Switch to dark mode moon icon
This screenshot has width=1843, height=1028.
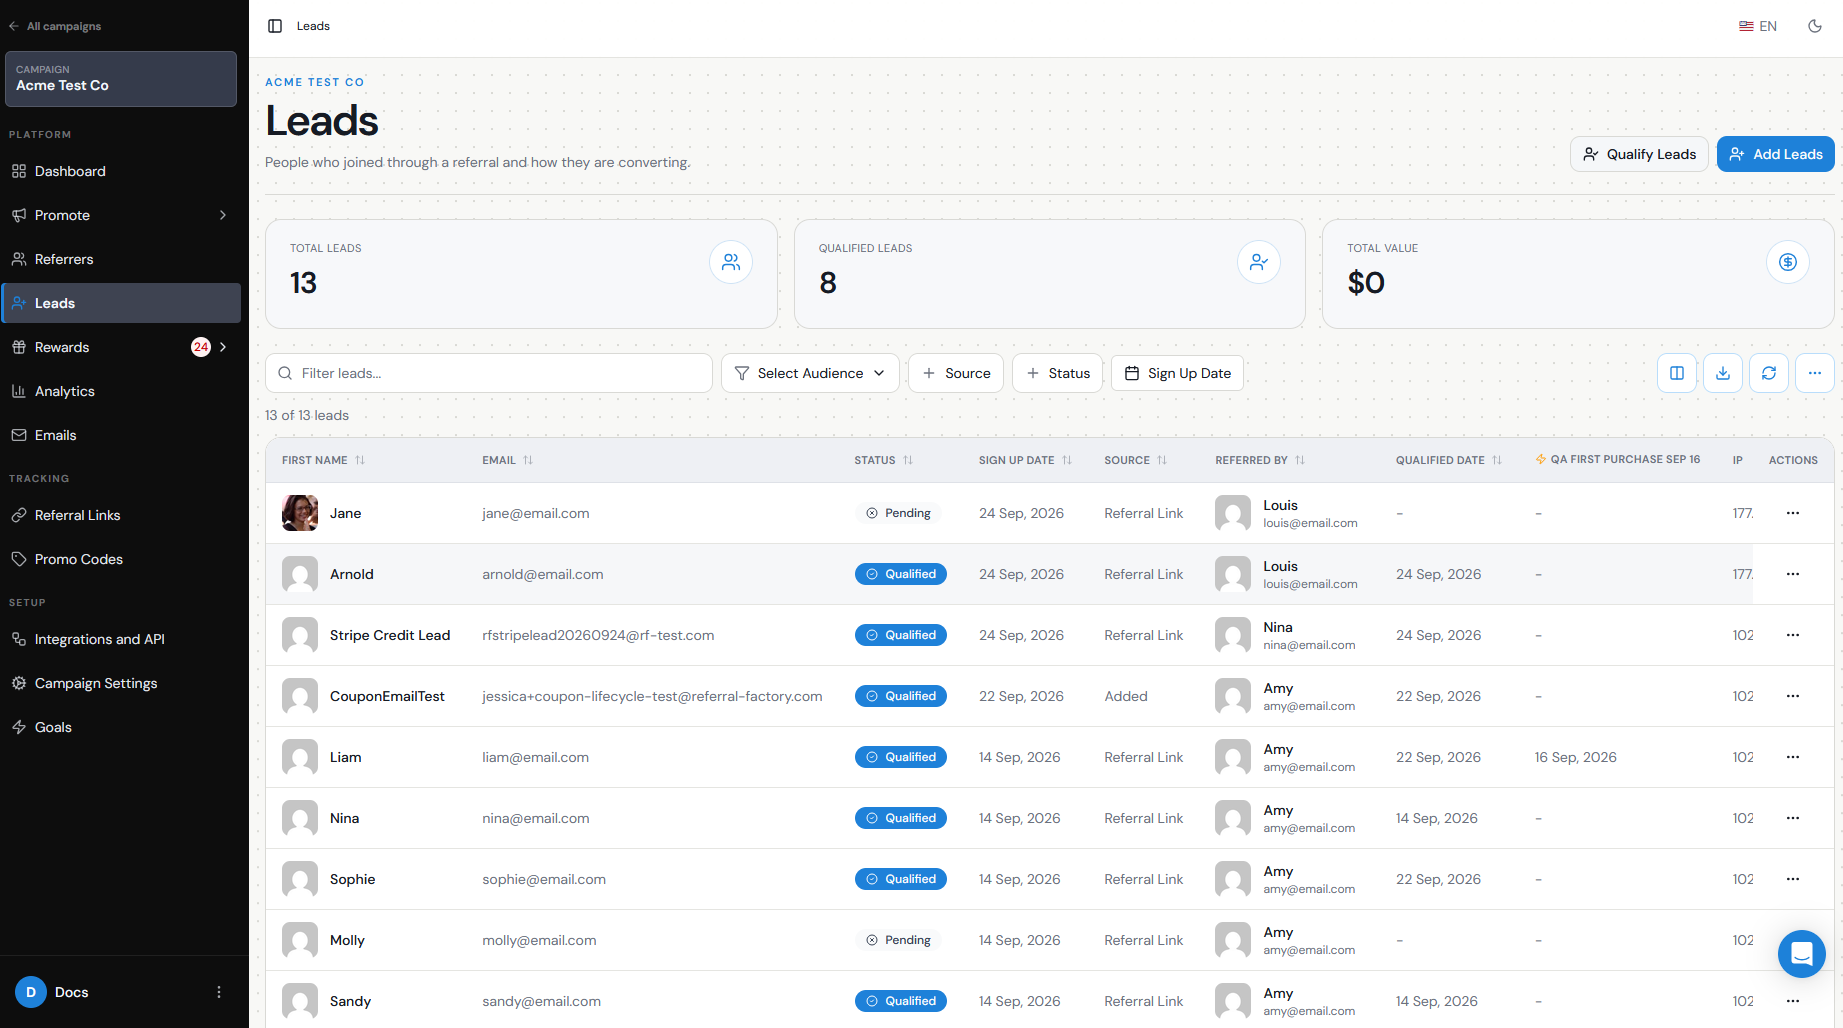click(1815, 26)
